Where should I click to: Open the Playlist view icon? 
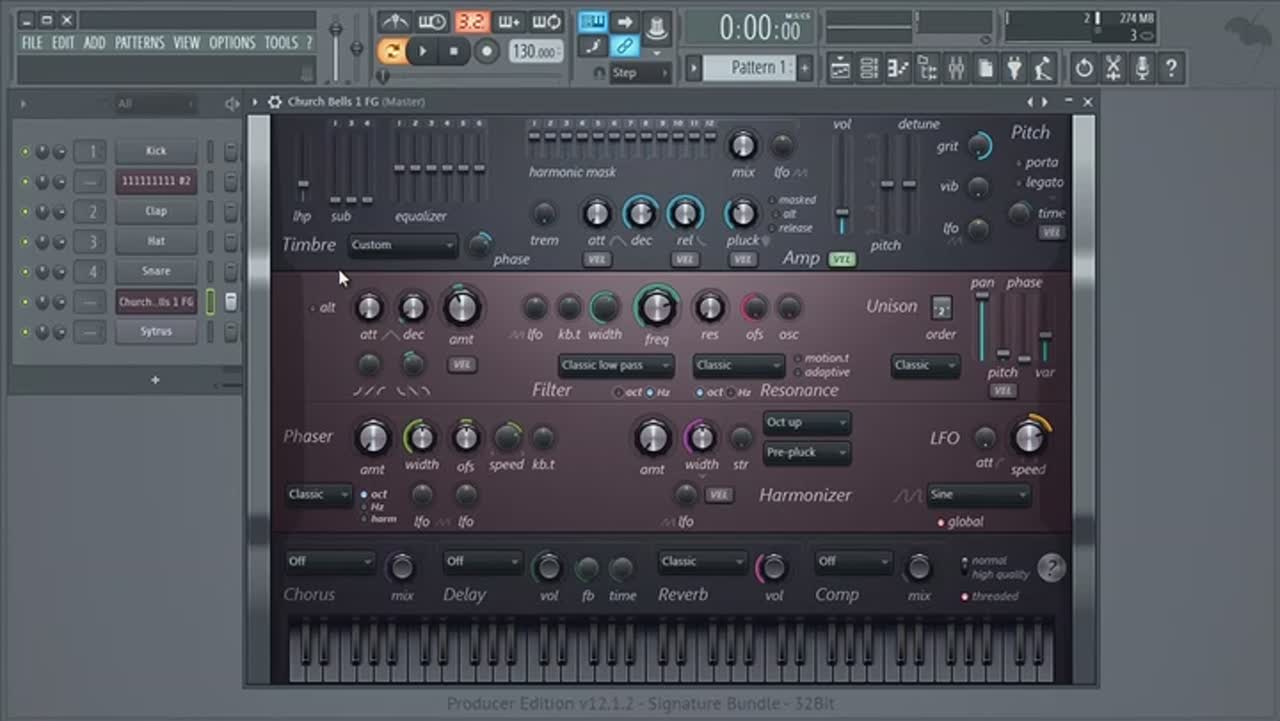click(840, 68)
